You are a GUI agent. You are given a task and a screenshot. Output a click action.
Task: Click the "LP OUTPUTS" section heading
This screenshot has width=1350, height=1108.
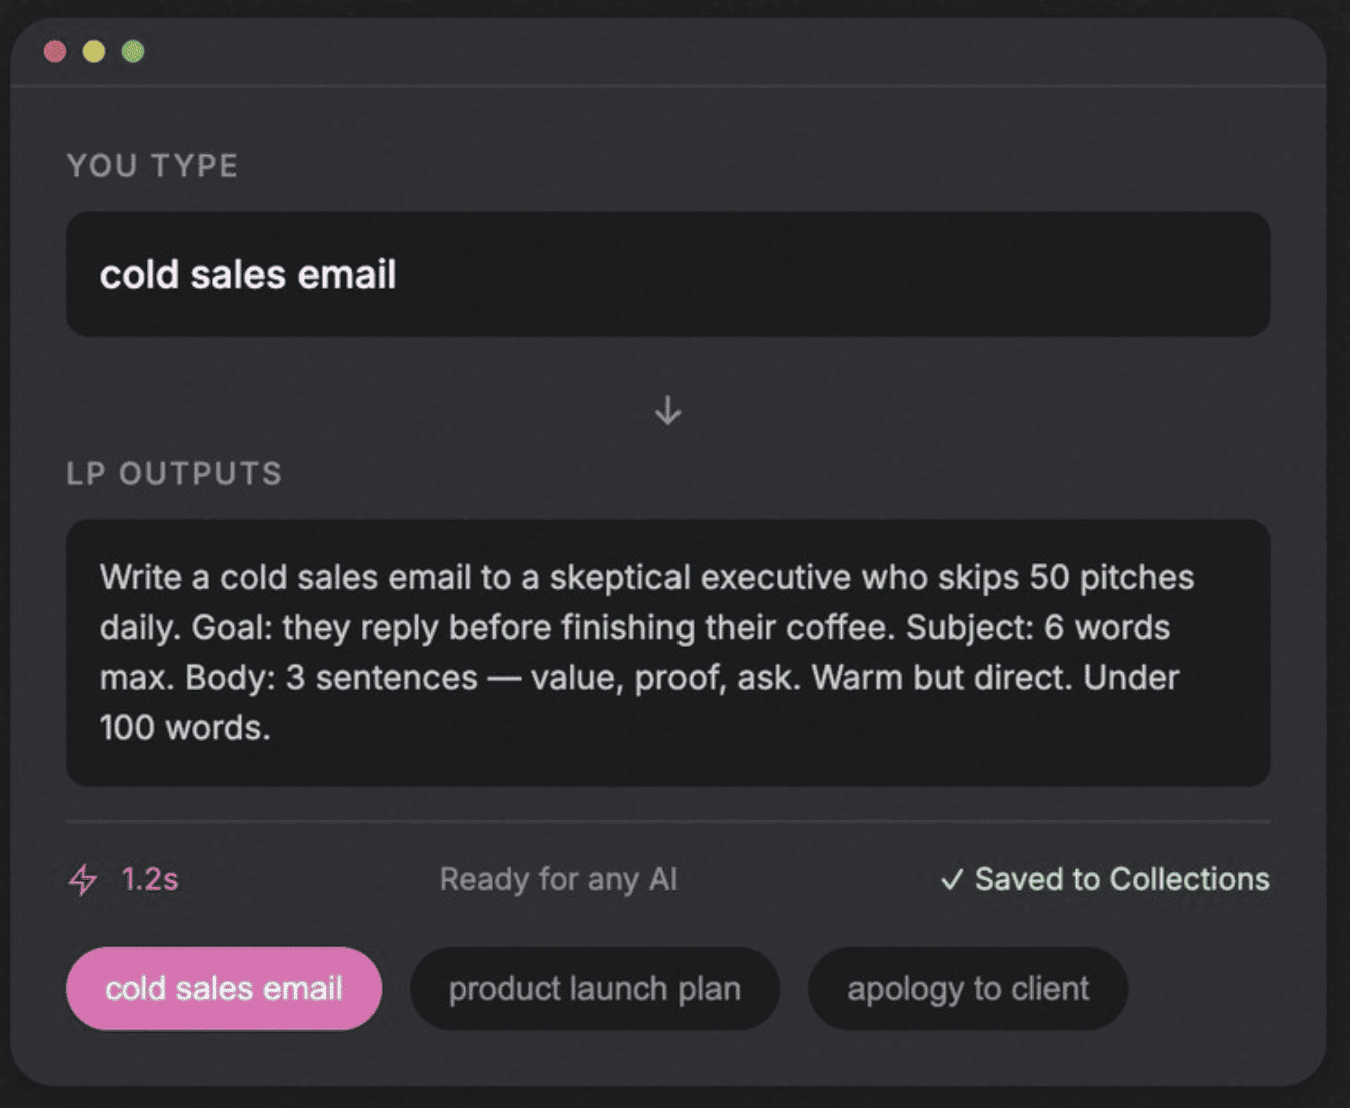click(x=175, y=473)
